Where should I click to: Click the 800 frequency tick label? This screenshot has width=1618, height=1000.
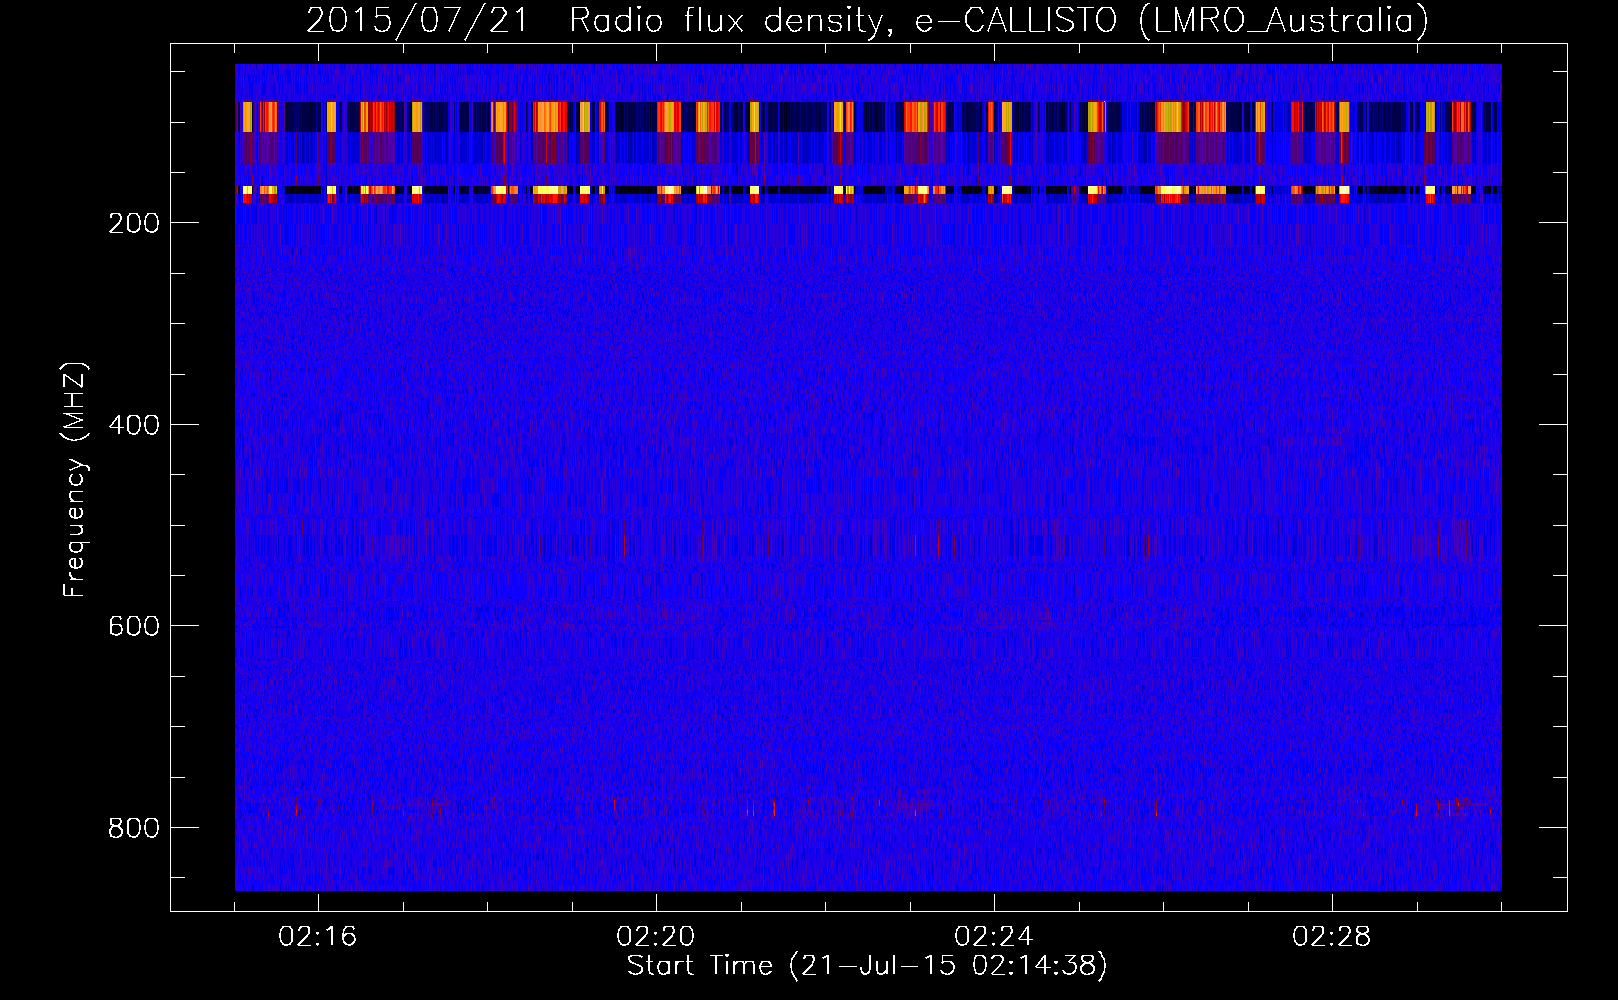pyautogui.click(x=134, y=828)
